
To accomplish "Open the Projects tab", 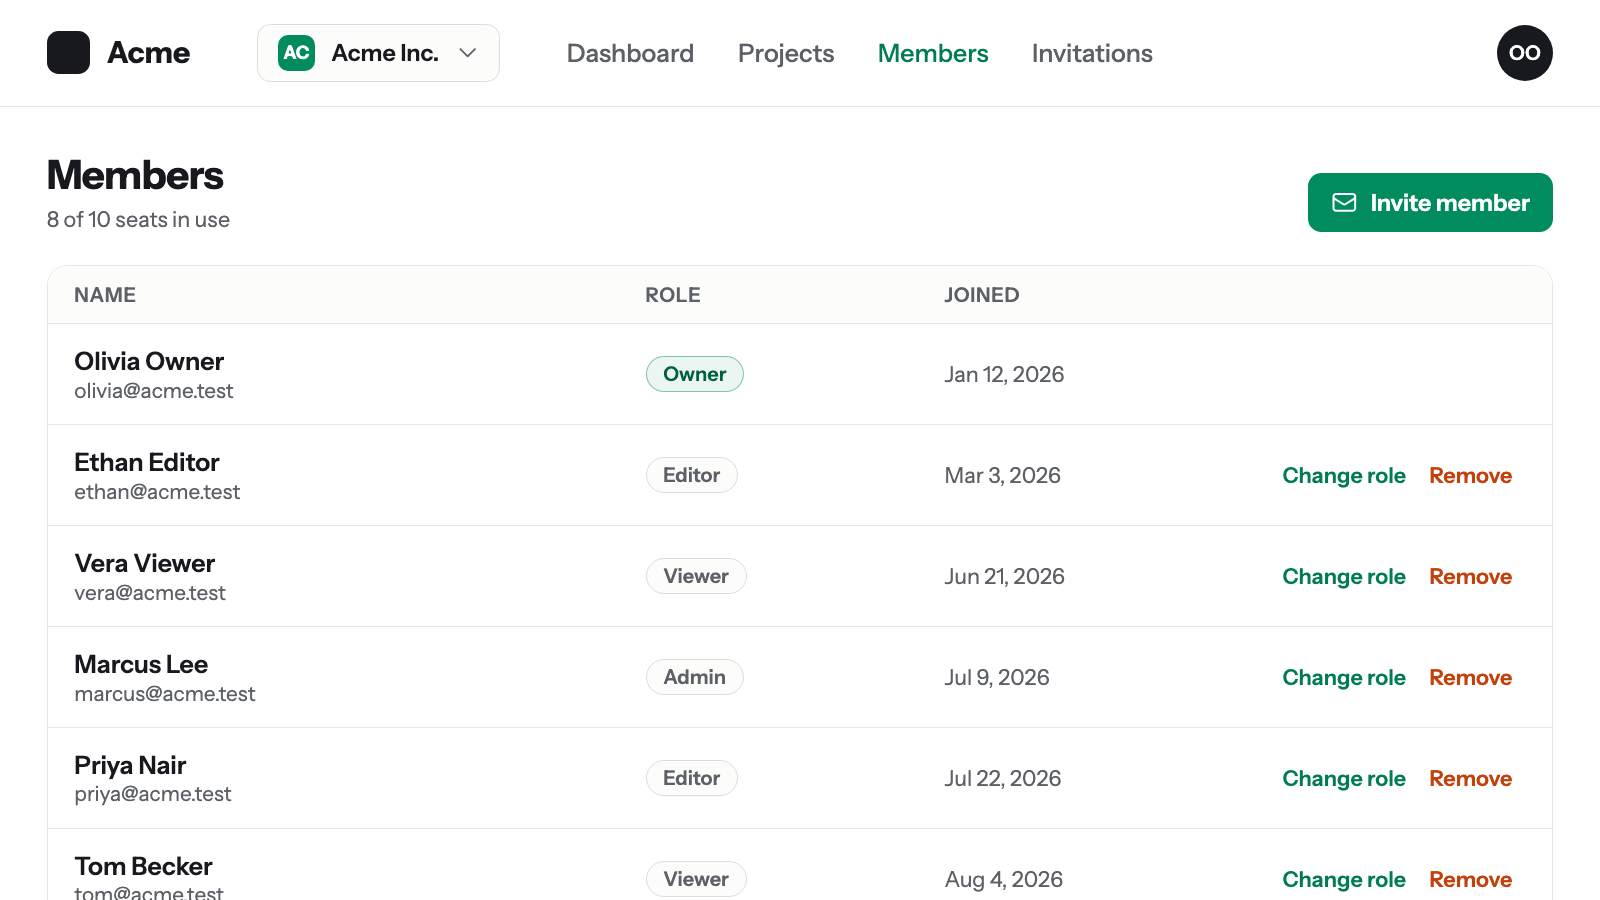I will [x=786, y=53].
